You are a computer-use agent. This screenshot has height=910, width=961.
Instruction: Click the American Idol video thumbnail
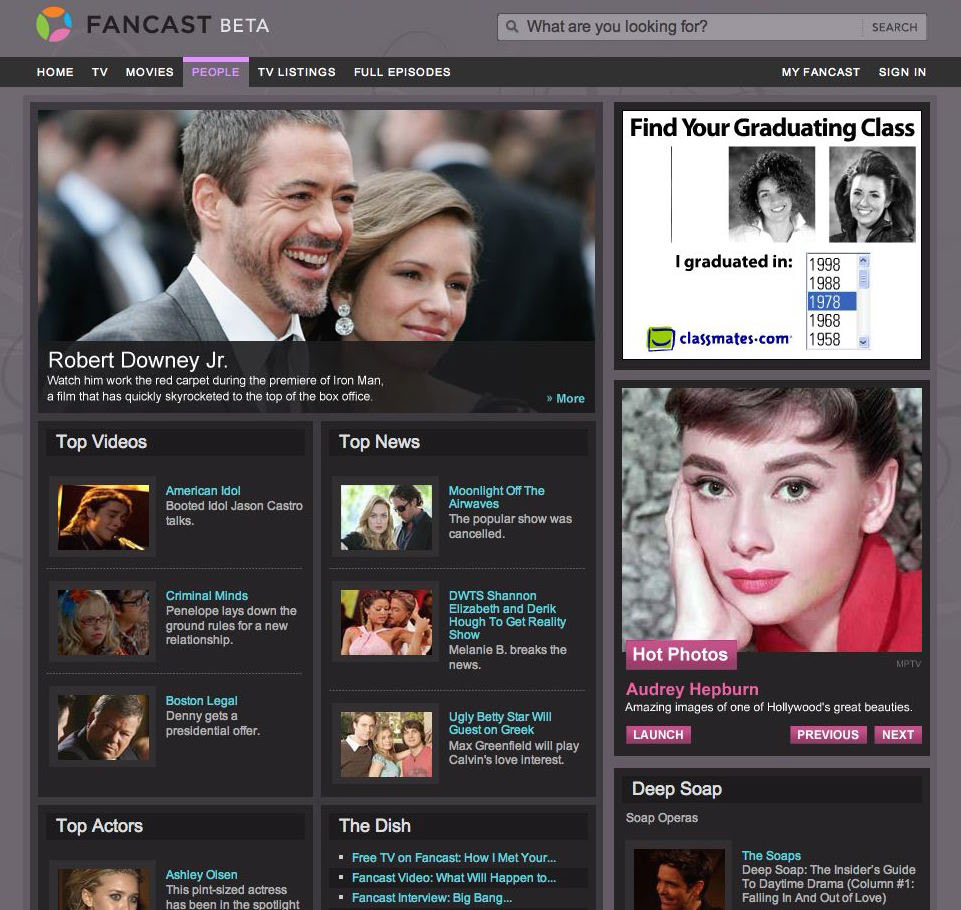coord(104,517)
